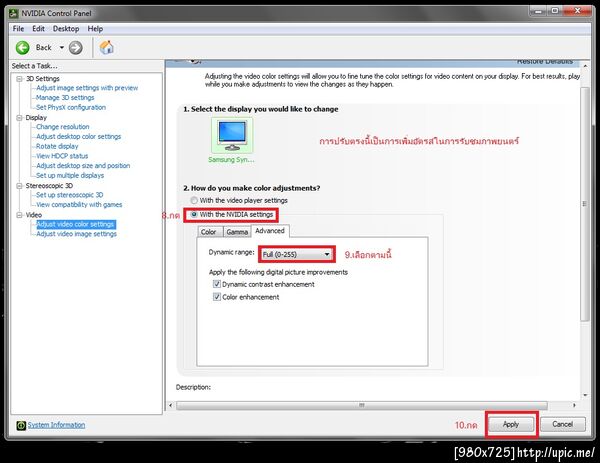Select Adjust video color settings
Viewport: 600px width, 463px height.
(76, 224)
